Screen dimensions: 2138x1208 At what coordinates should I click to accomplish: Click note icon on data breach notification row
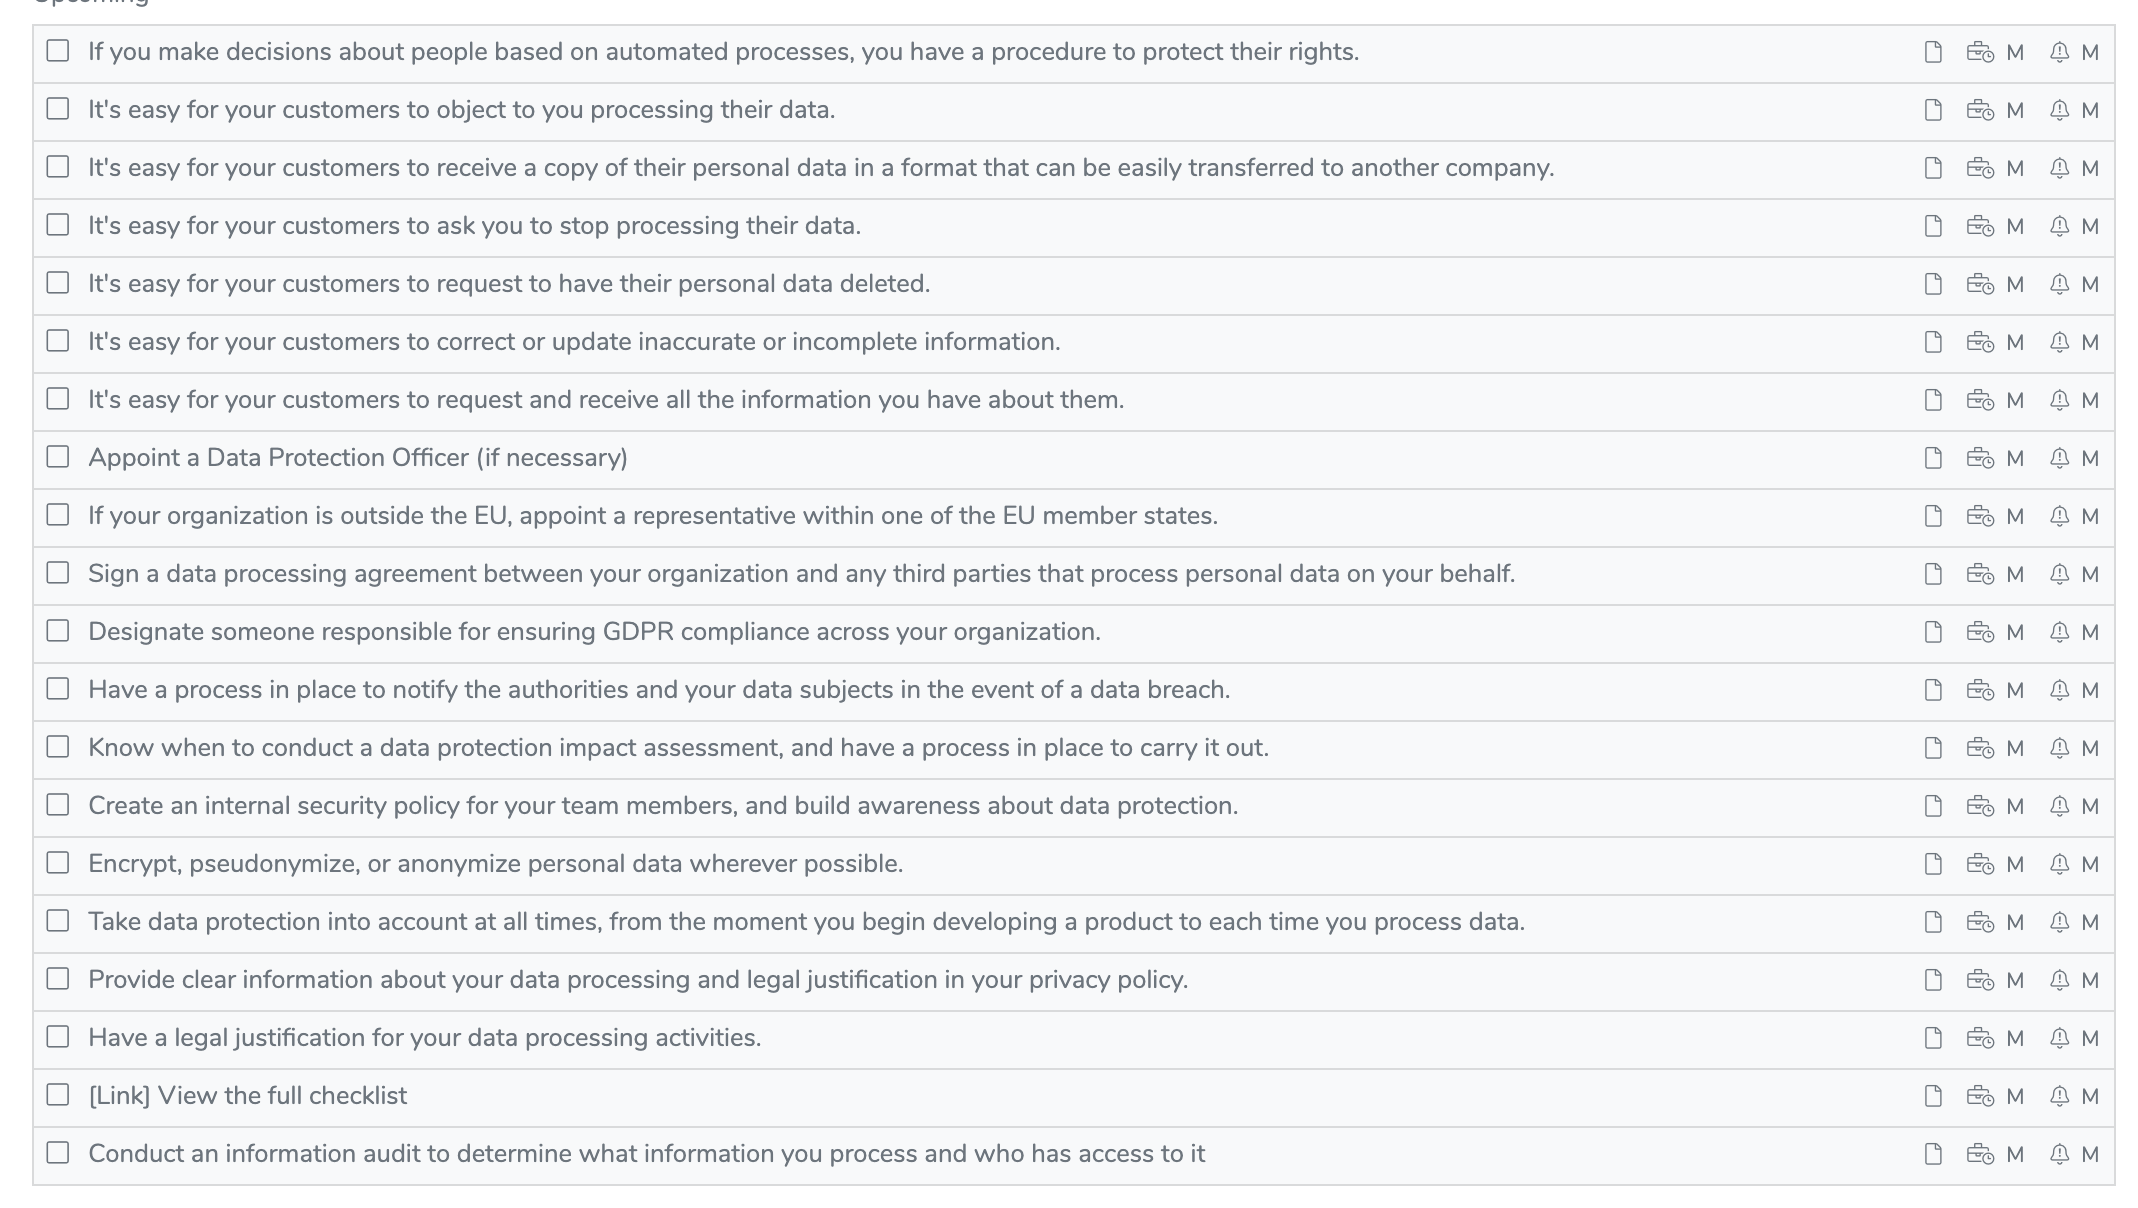(1933, 690)
